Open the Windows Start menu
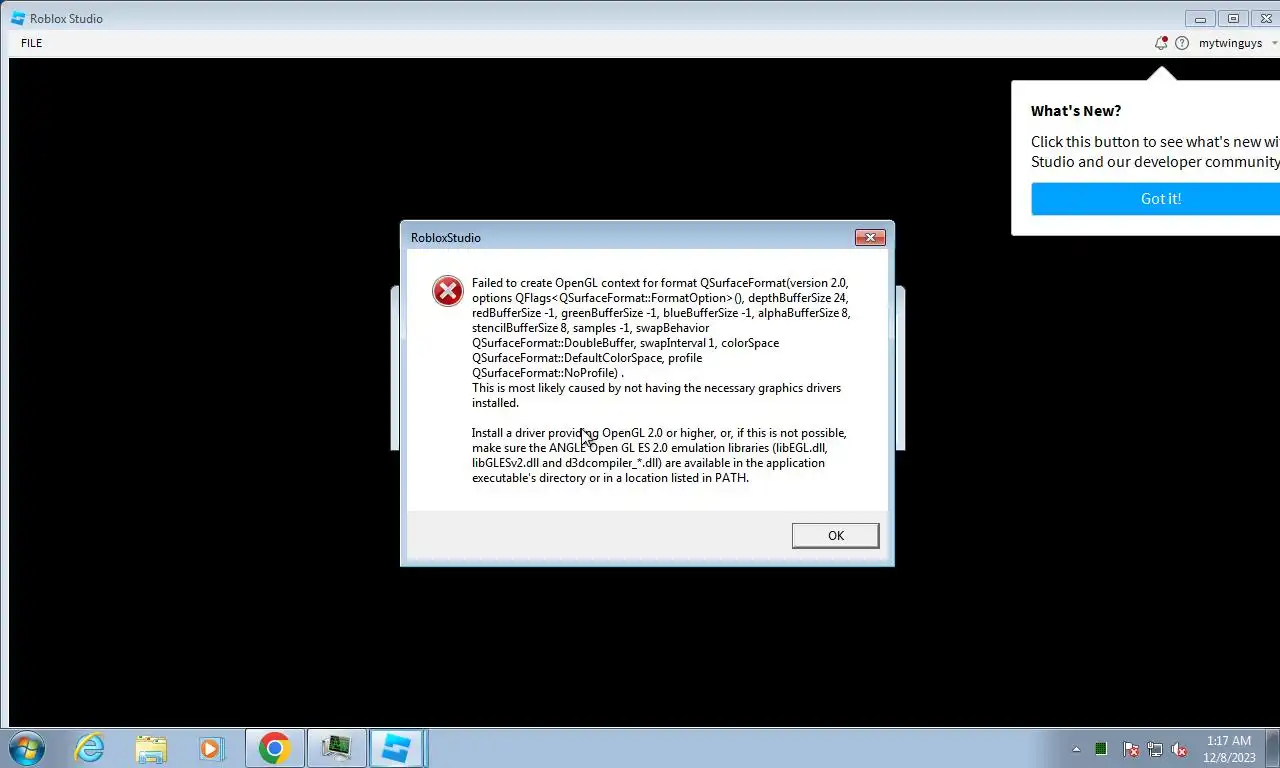Screen dimensions: 1280x768 26,748
